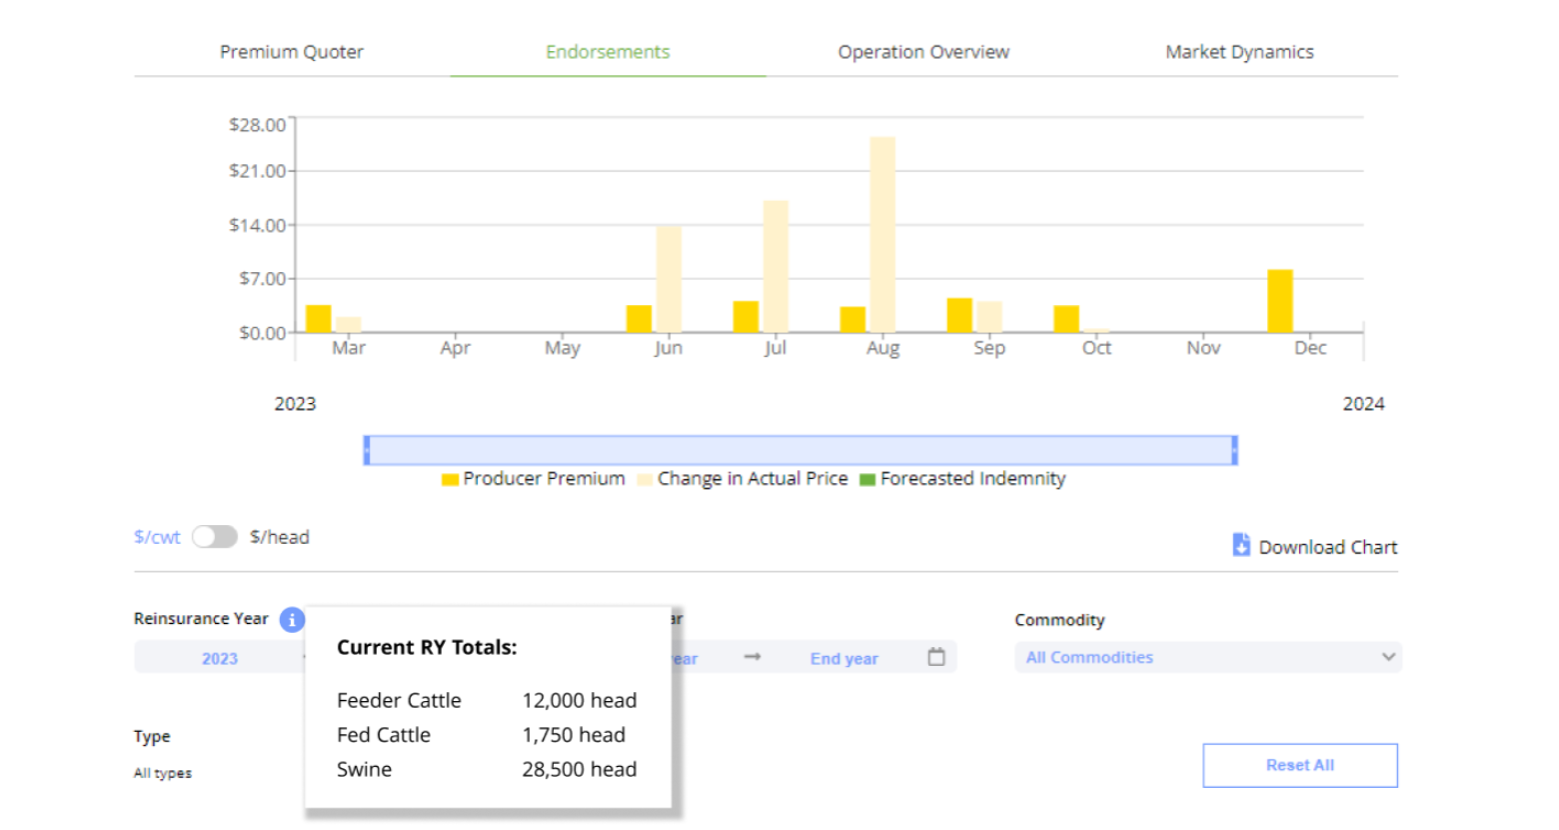Click the Dec x-axis label
The height and width of the screenshot is (830, 1559).
[x=1310, y=348]
